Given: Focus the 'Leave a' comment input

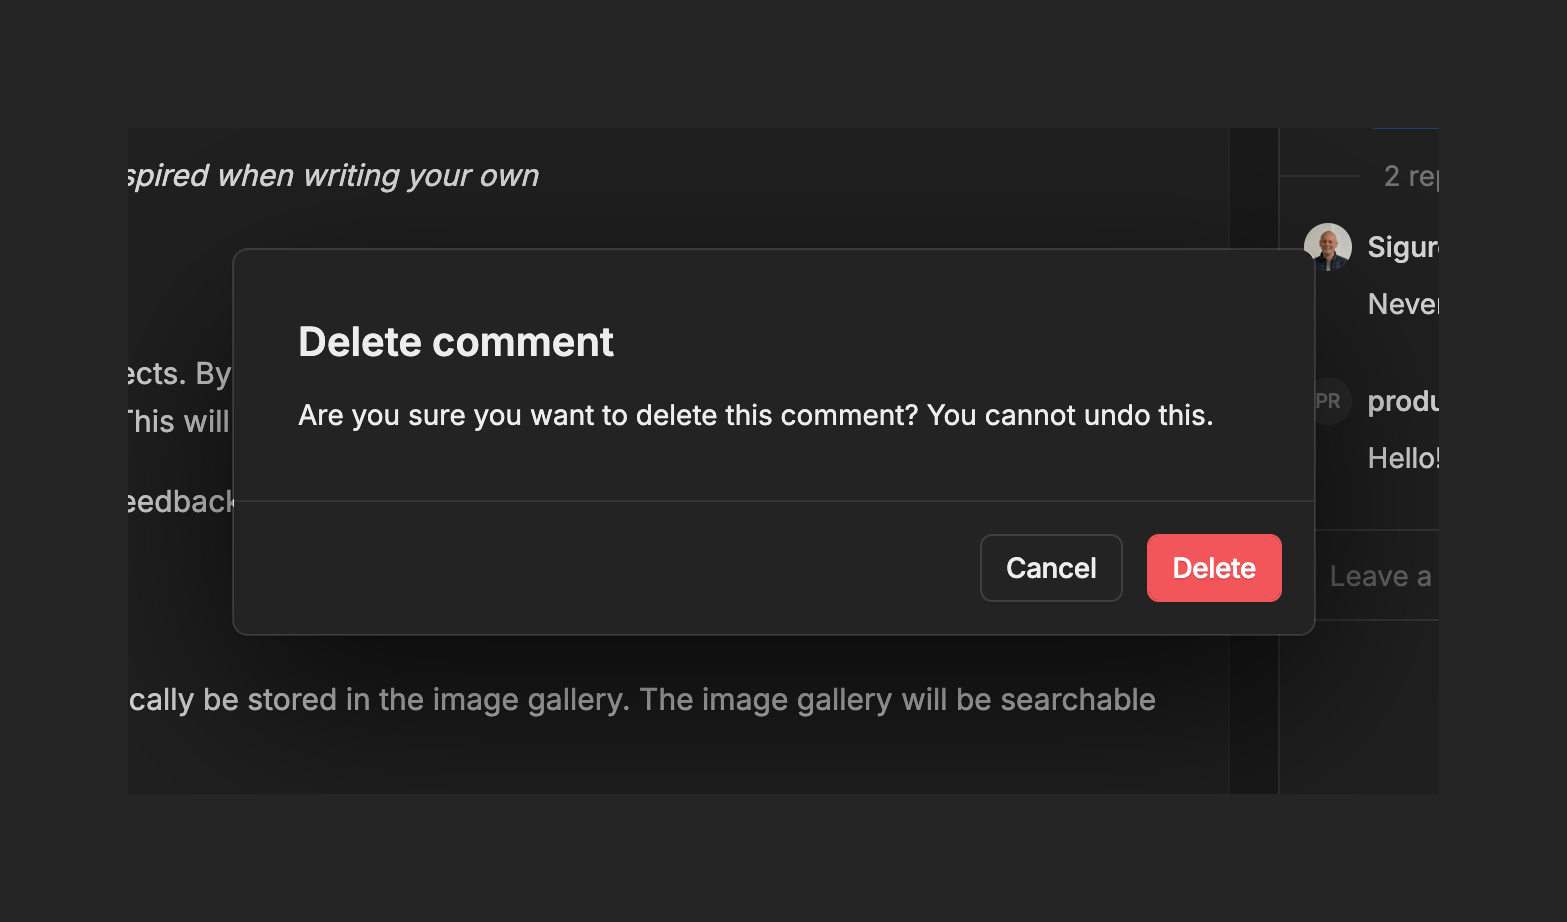Looking at the screenshot, I should point(1380,576).
